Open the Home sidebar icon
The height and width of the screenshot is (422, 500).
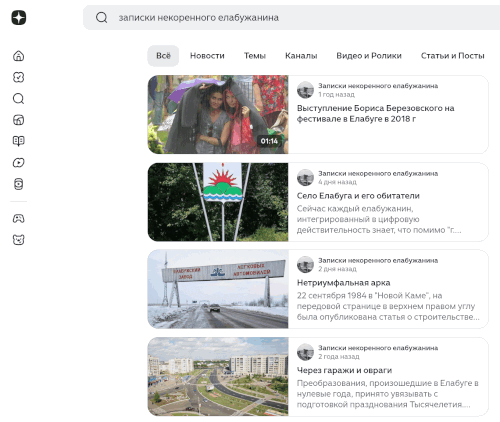[x=19, y=56]
